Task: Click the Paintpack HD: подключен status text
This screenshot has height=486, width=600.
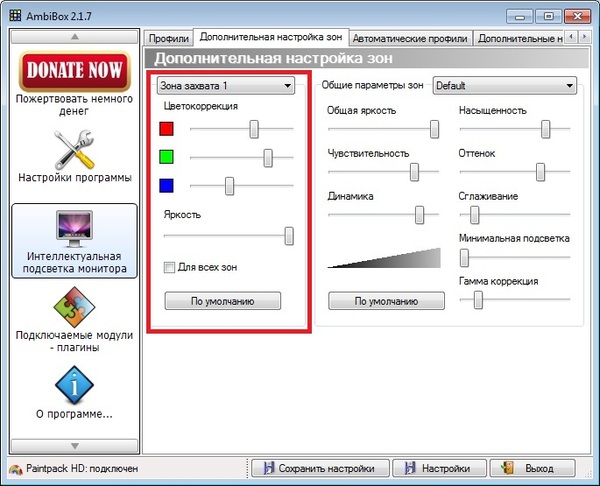Action: point(82,468)
